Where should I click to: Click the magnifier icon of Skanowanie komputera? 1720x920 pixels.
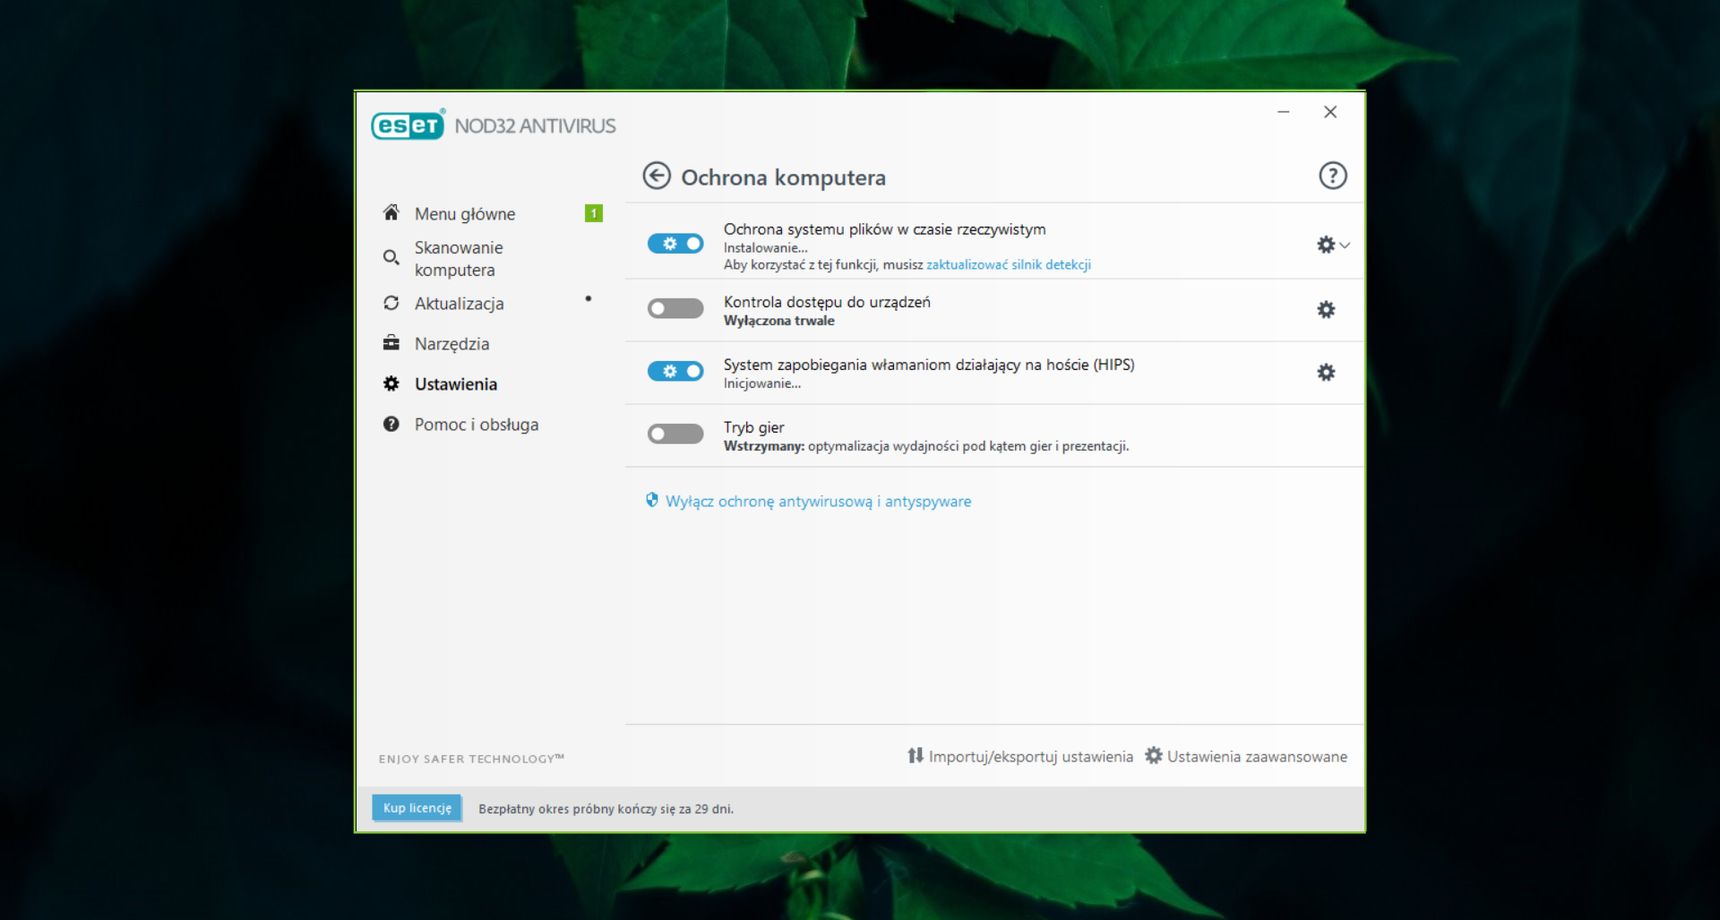click(391, 258)
